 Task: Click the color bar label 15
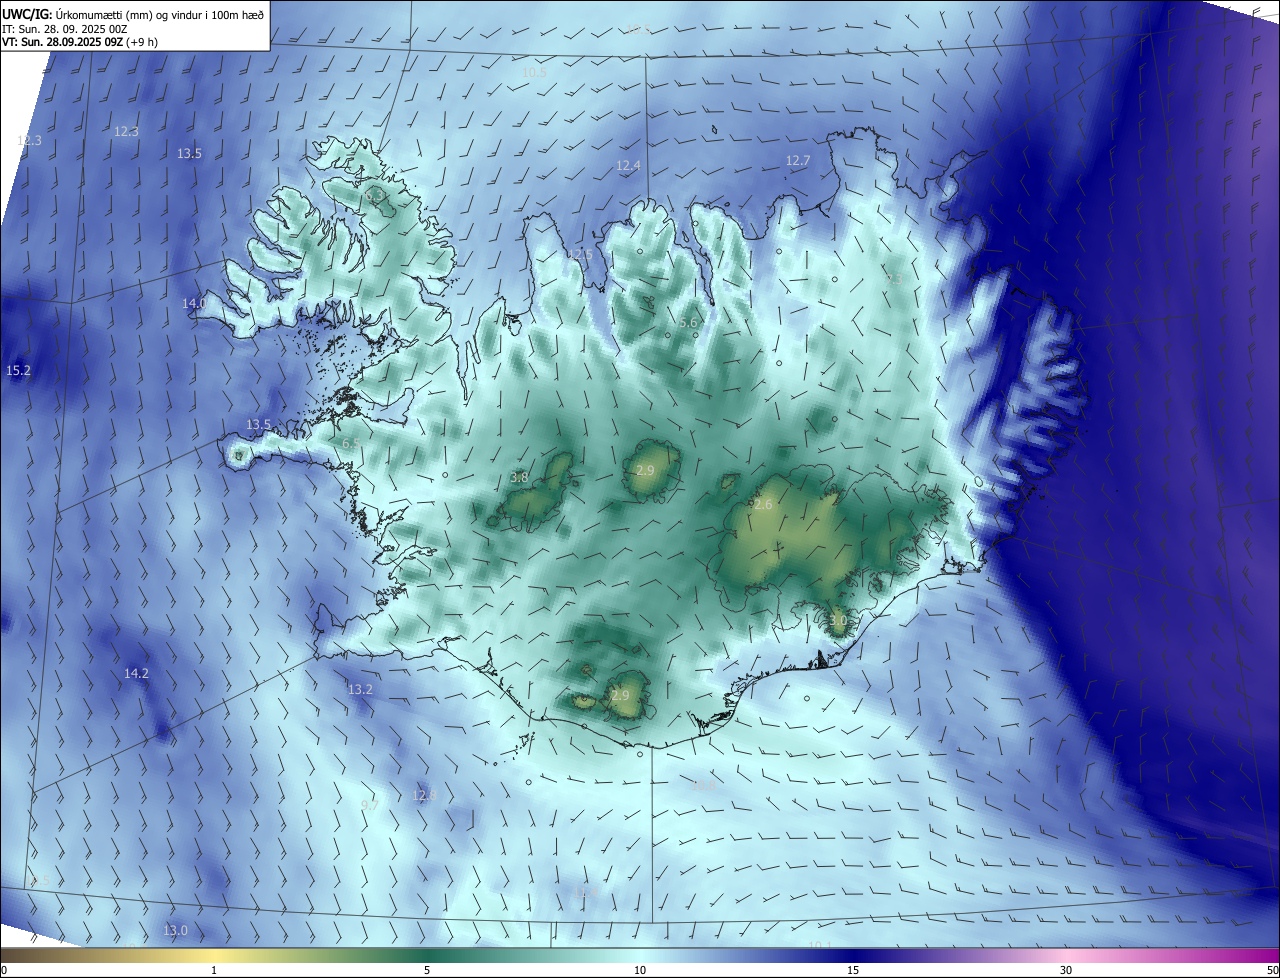click(x=853, y=970)
